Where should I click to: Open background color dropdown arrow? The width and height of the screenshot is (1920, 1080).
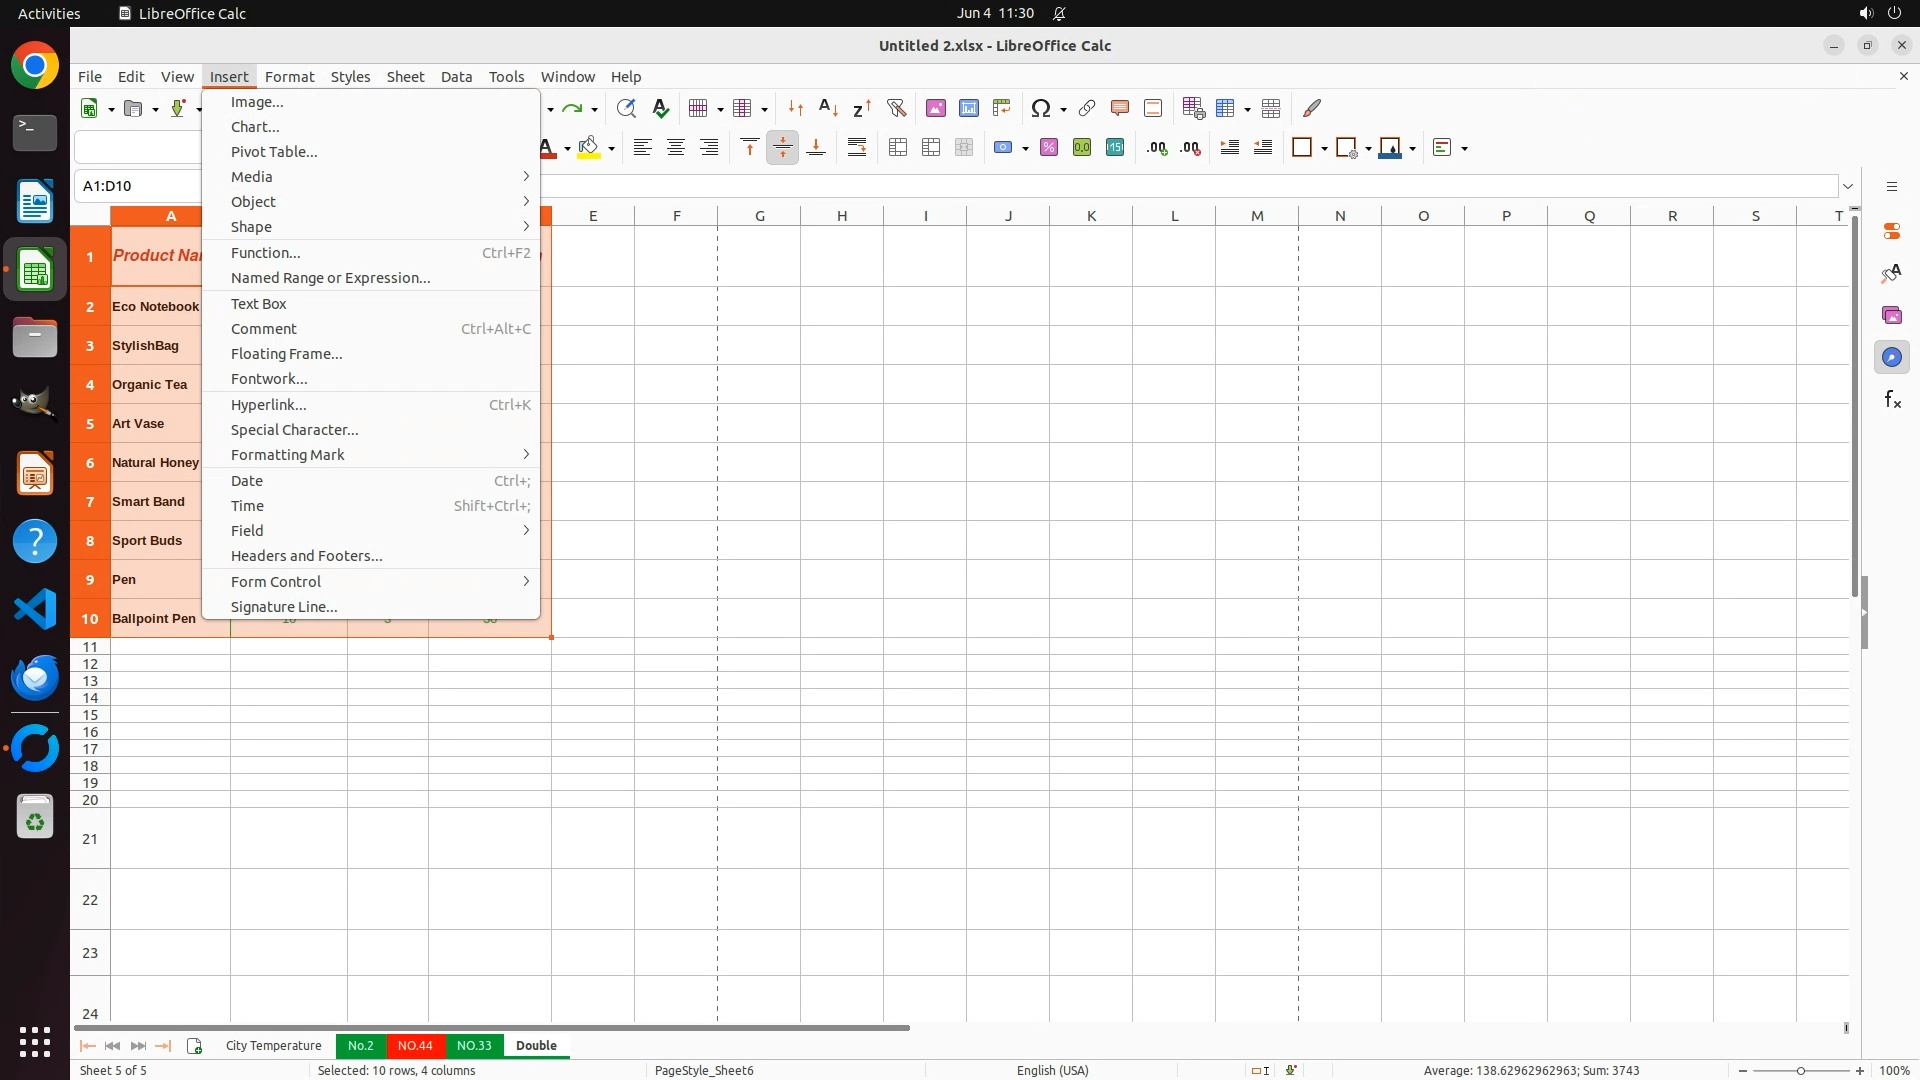[x=611, y=149]
